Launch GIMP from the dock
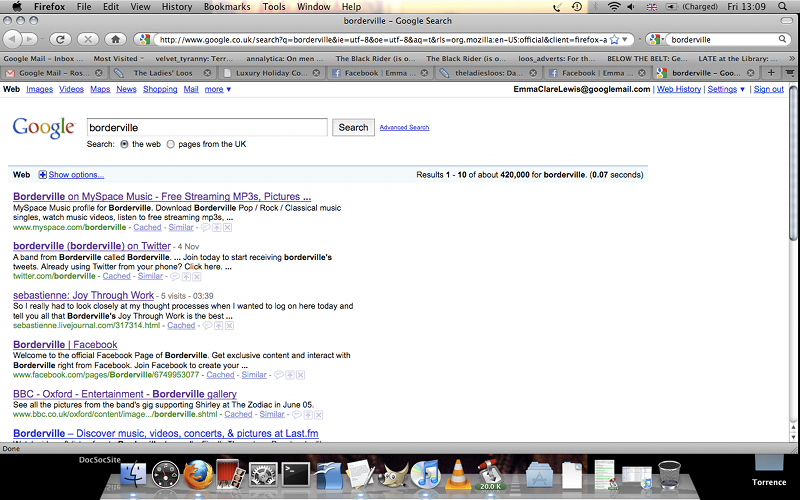This screenshot has height=500, width=800. [x=393, y=474]
